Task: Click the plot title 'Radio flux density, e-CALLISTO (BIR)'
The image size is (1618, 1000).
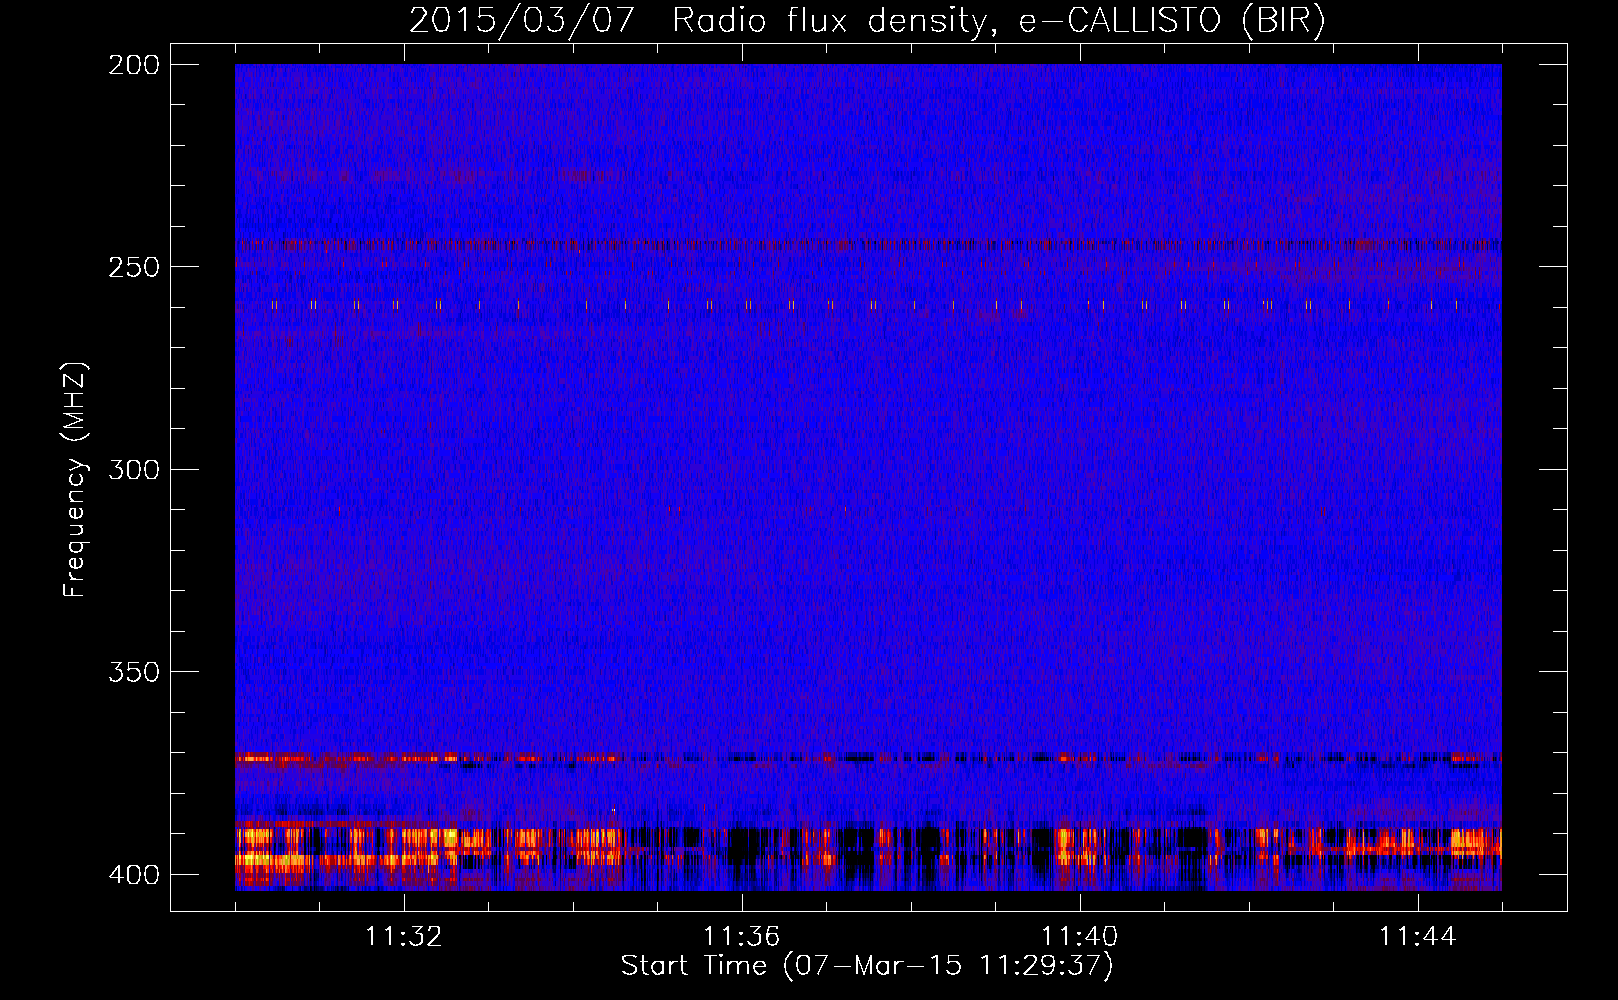Action: (998, 21)
